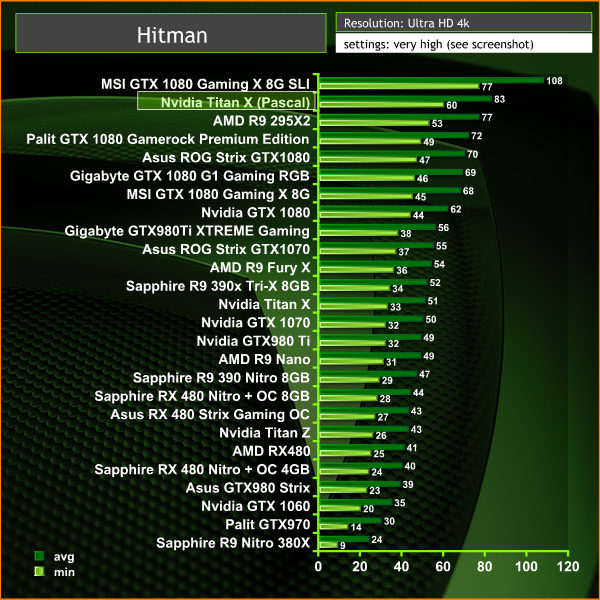Click the 56 avg value for Gigabyte GTX980Ti
600x600 pixels.
tap(443, 228)
